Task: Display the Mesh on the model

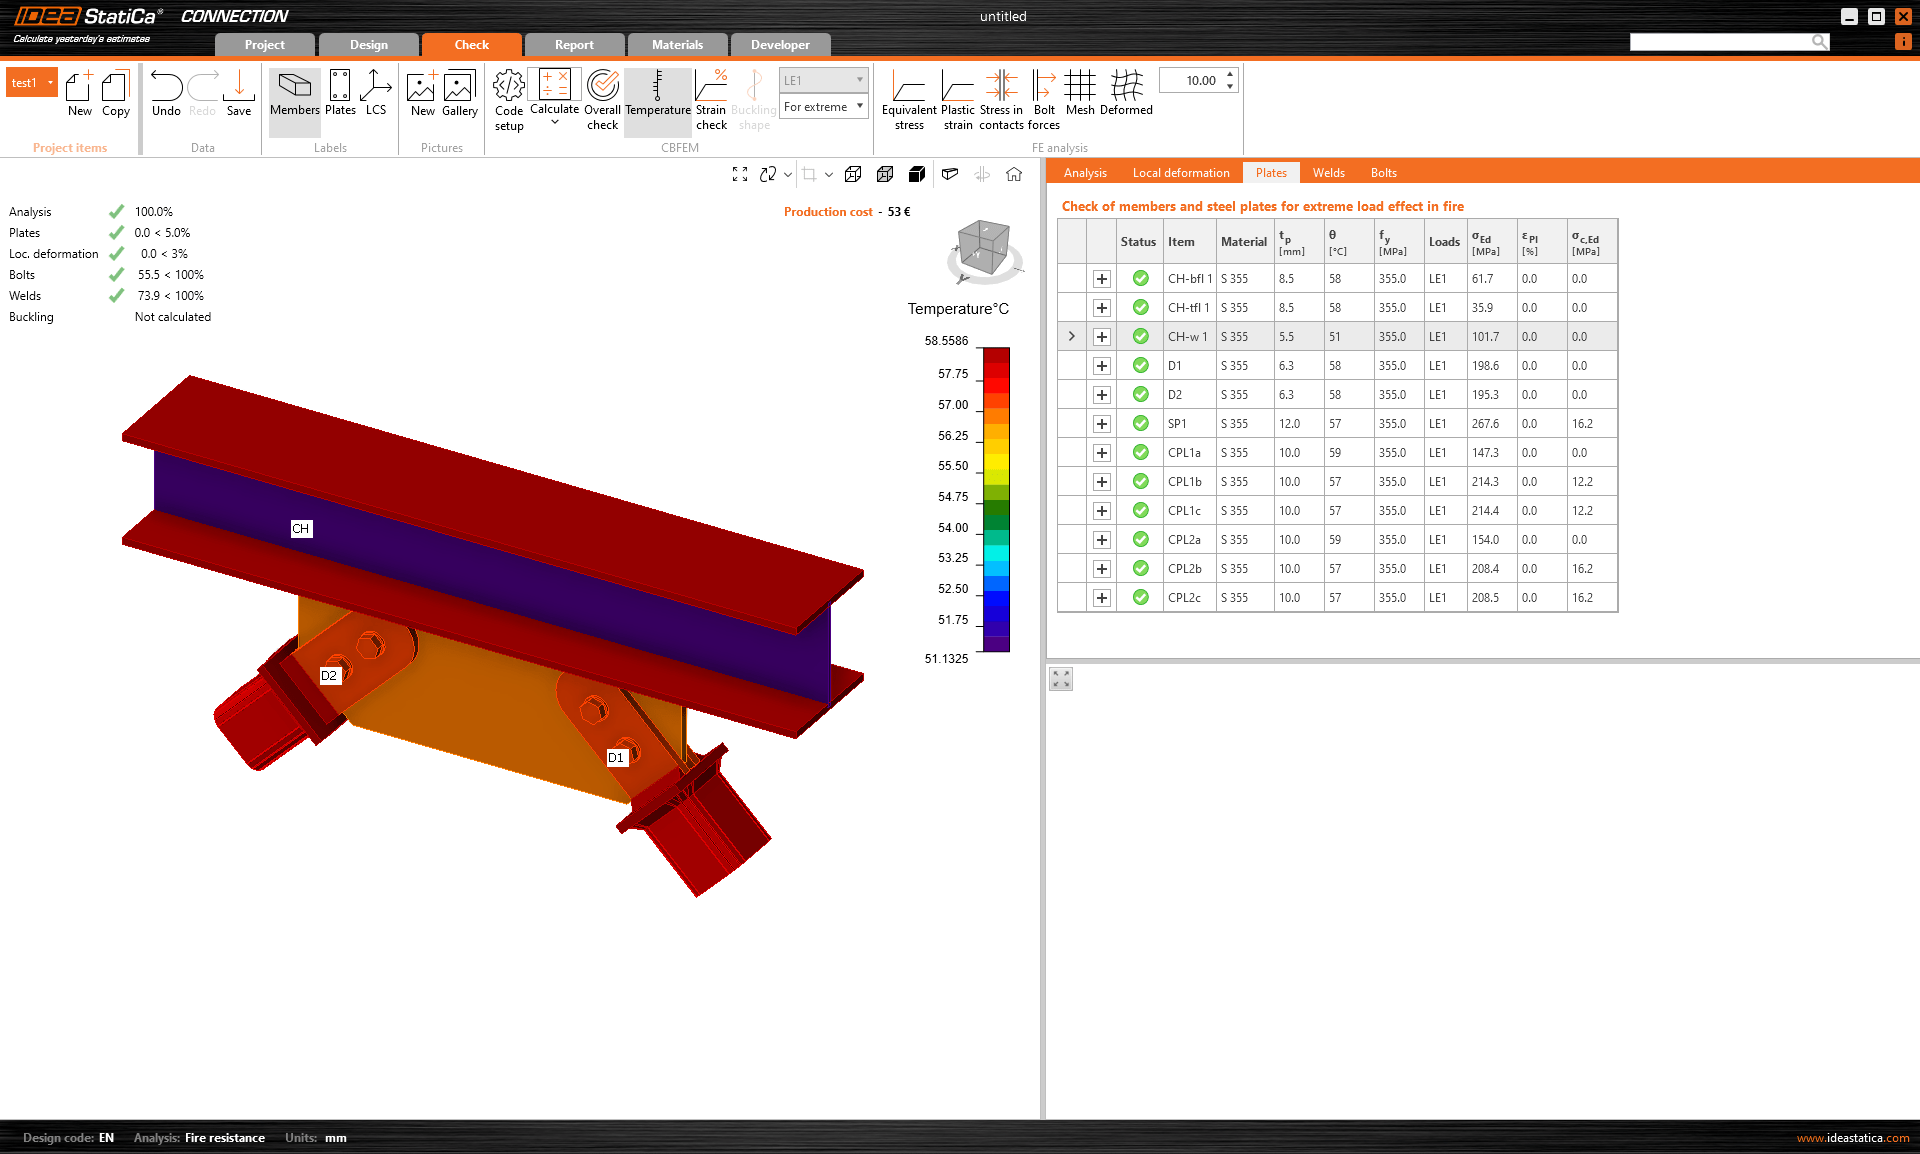Action: tap(1080, 97)
